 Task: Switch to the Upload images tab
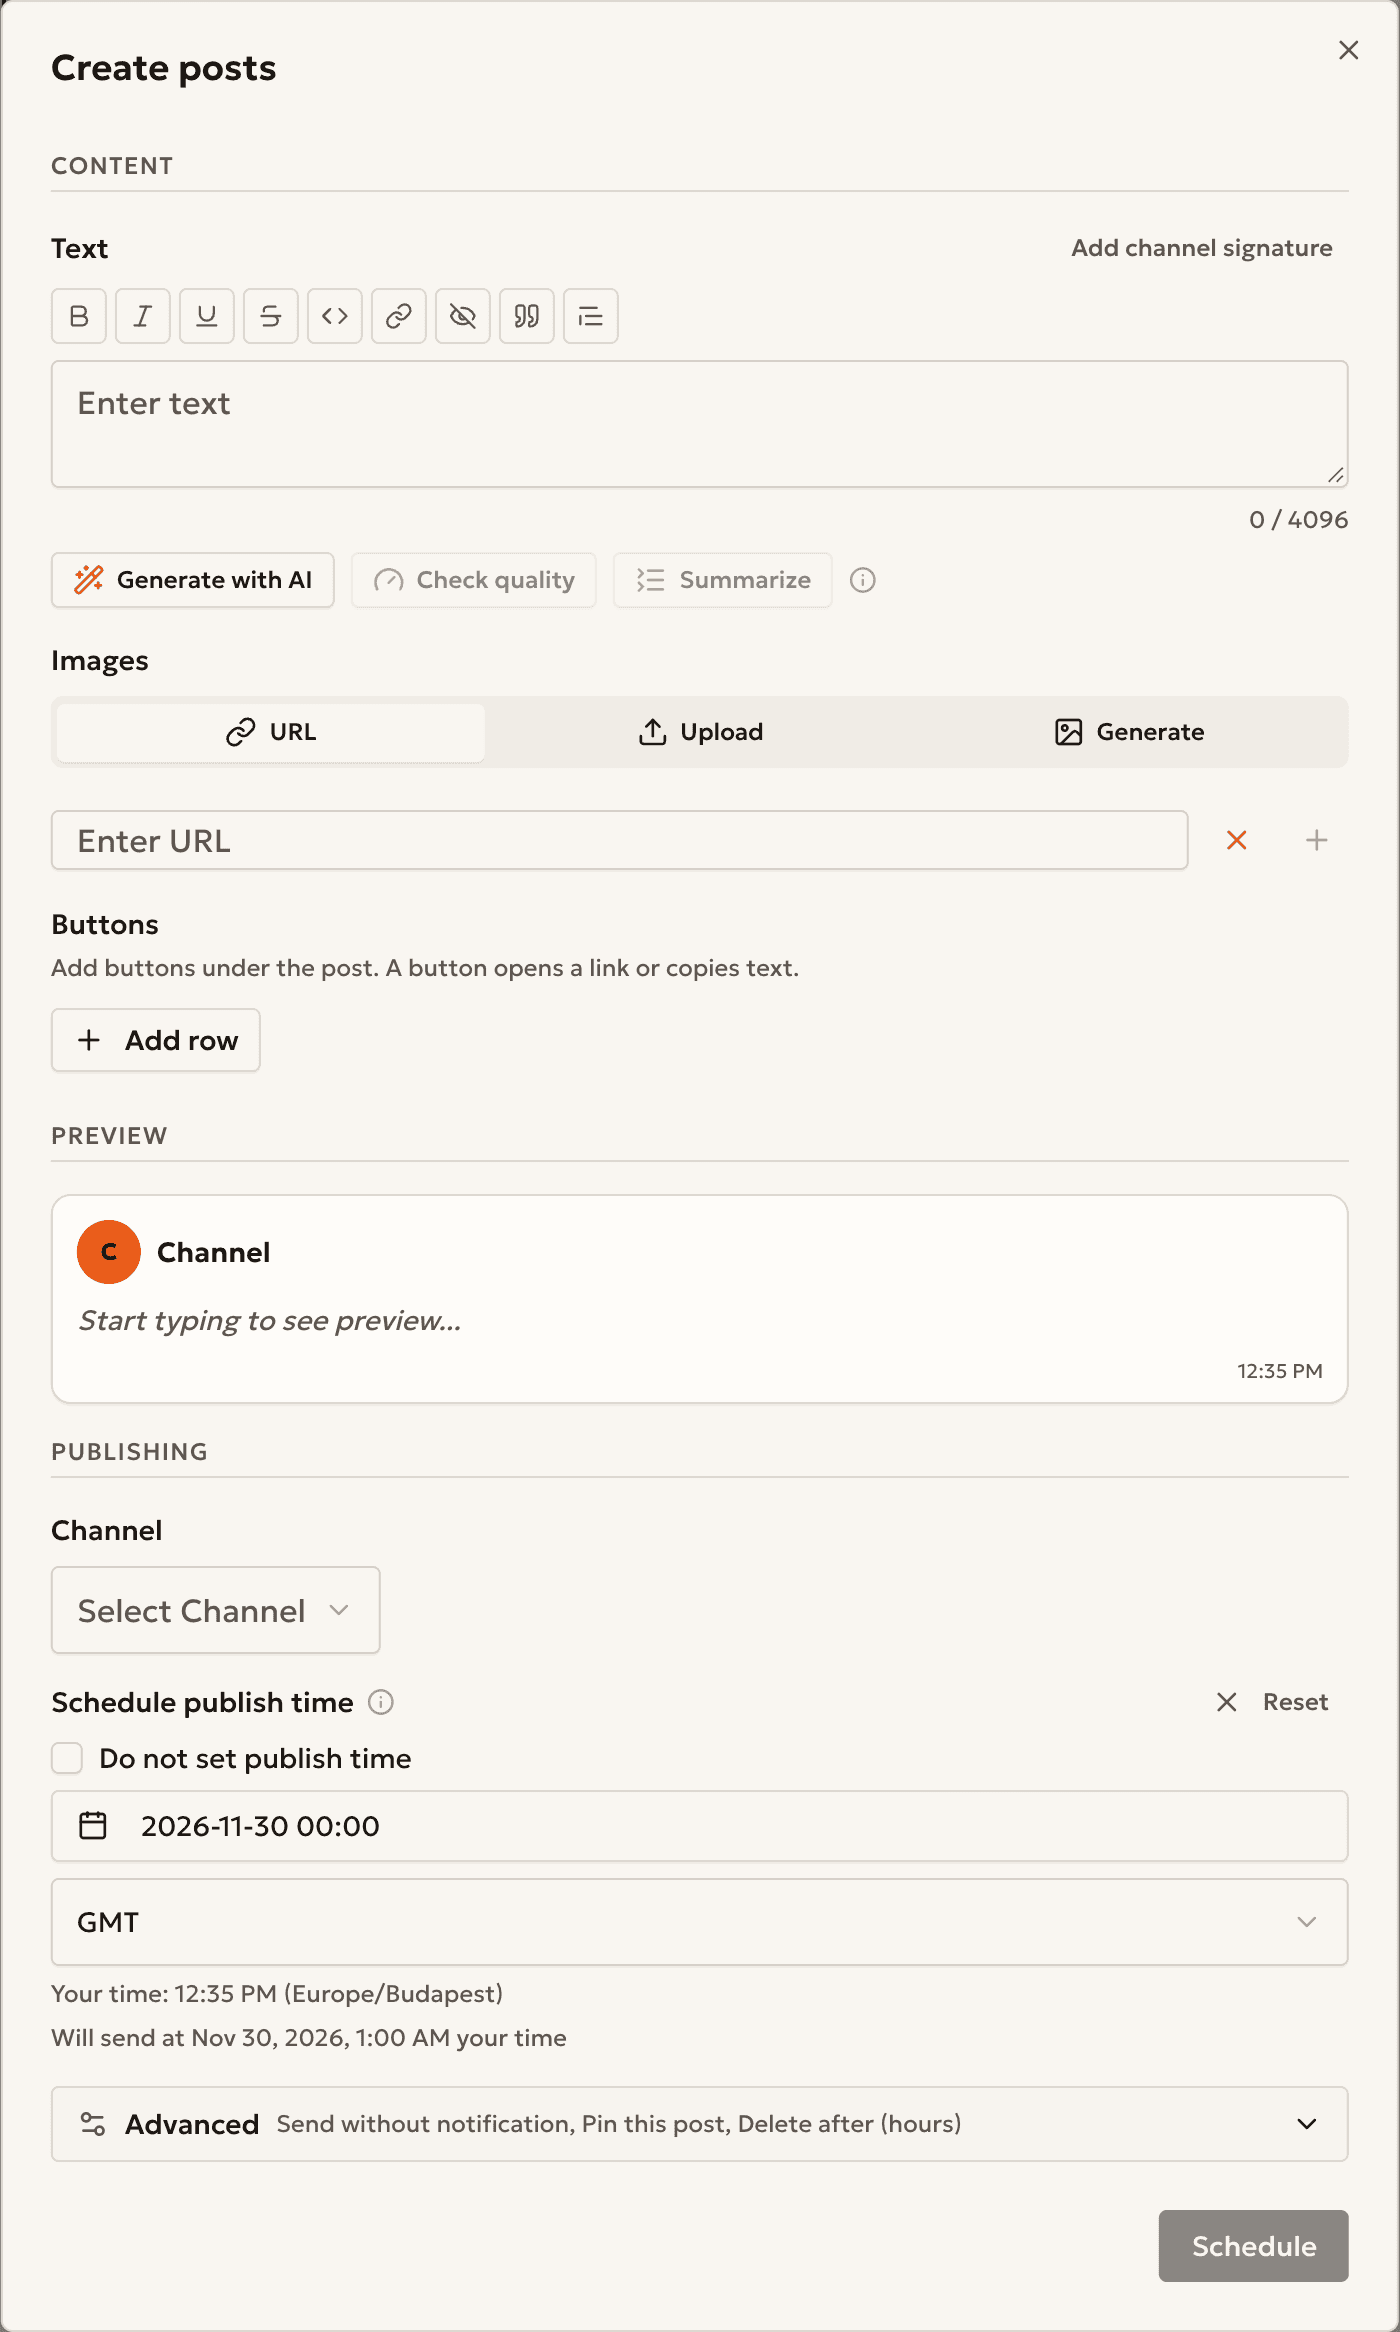[700, 732]
